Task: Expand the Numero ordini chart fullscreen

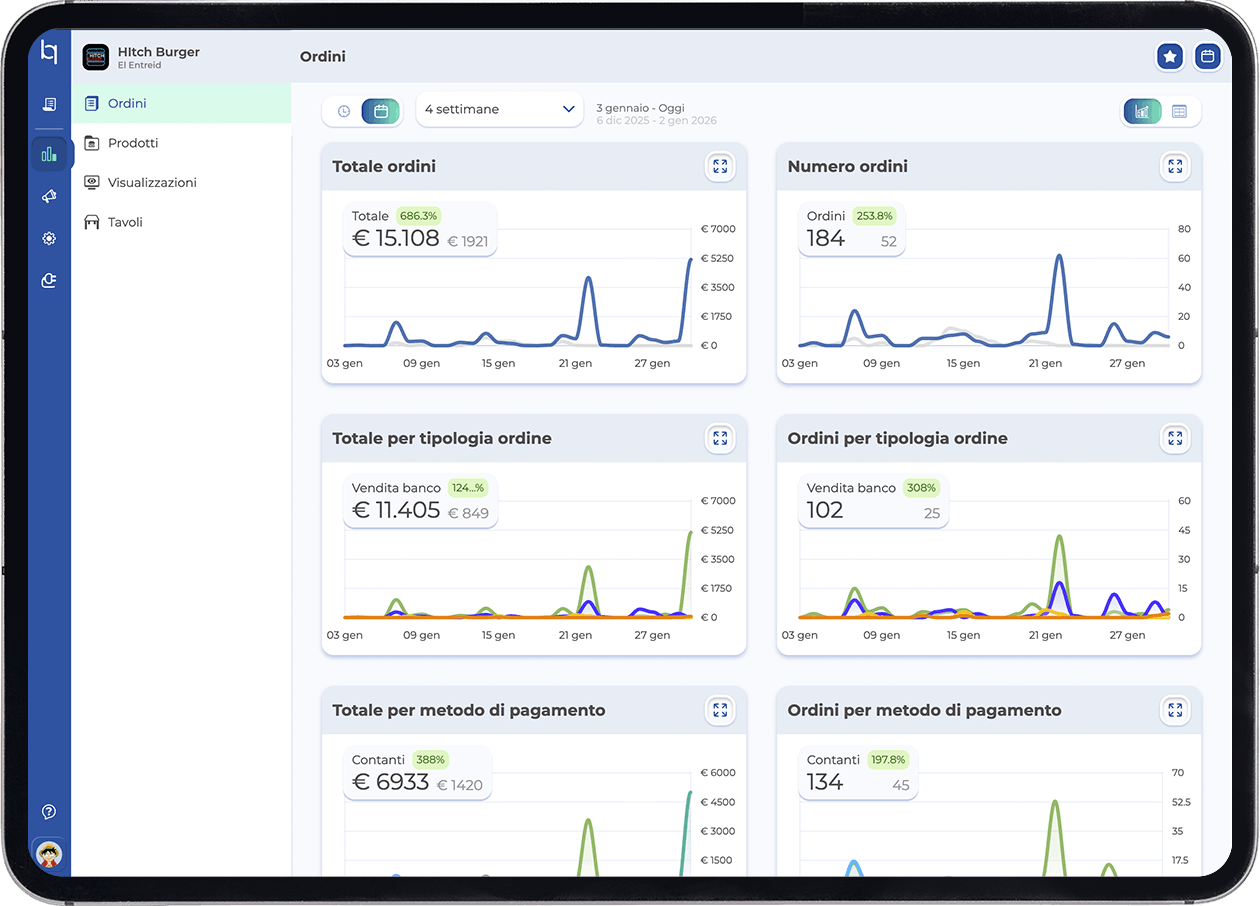Action: 1175,166
